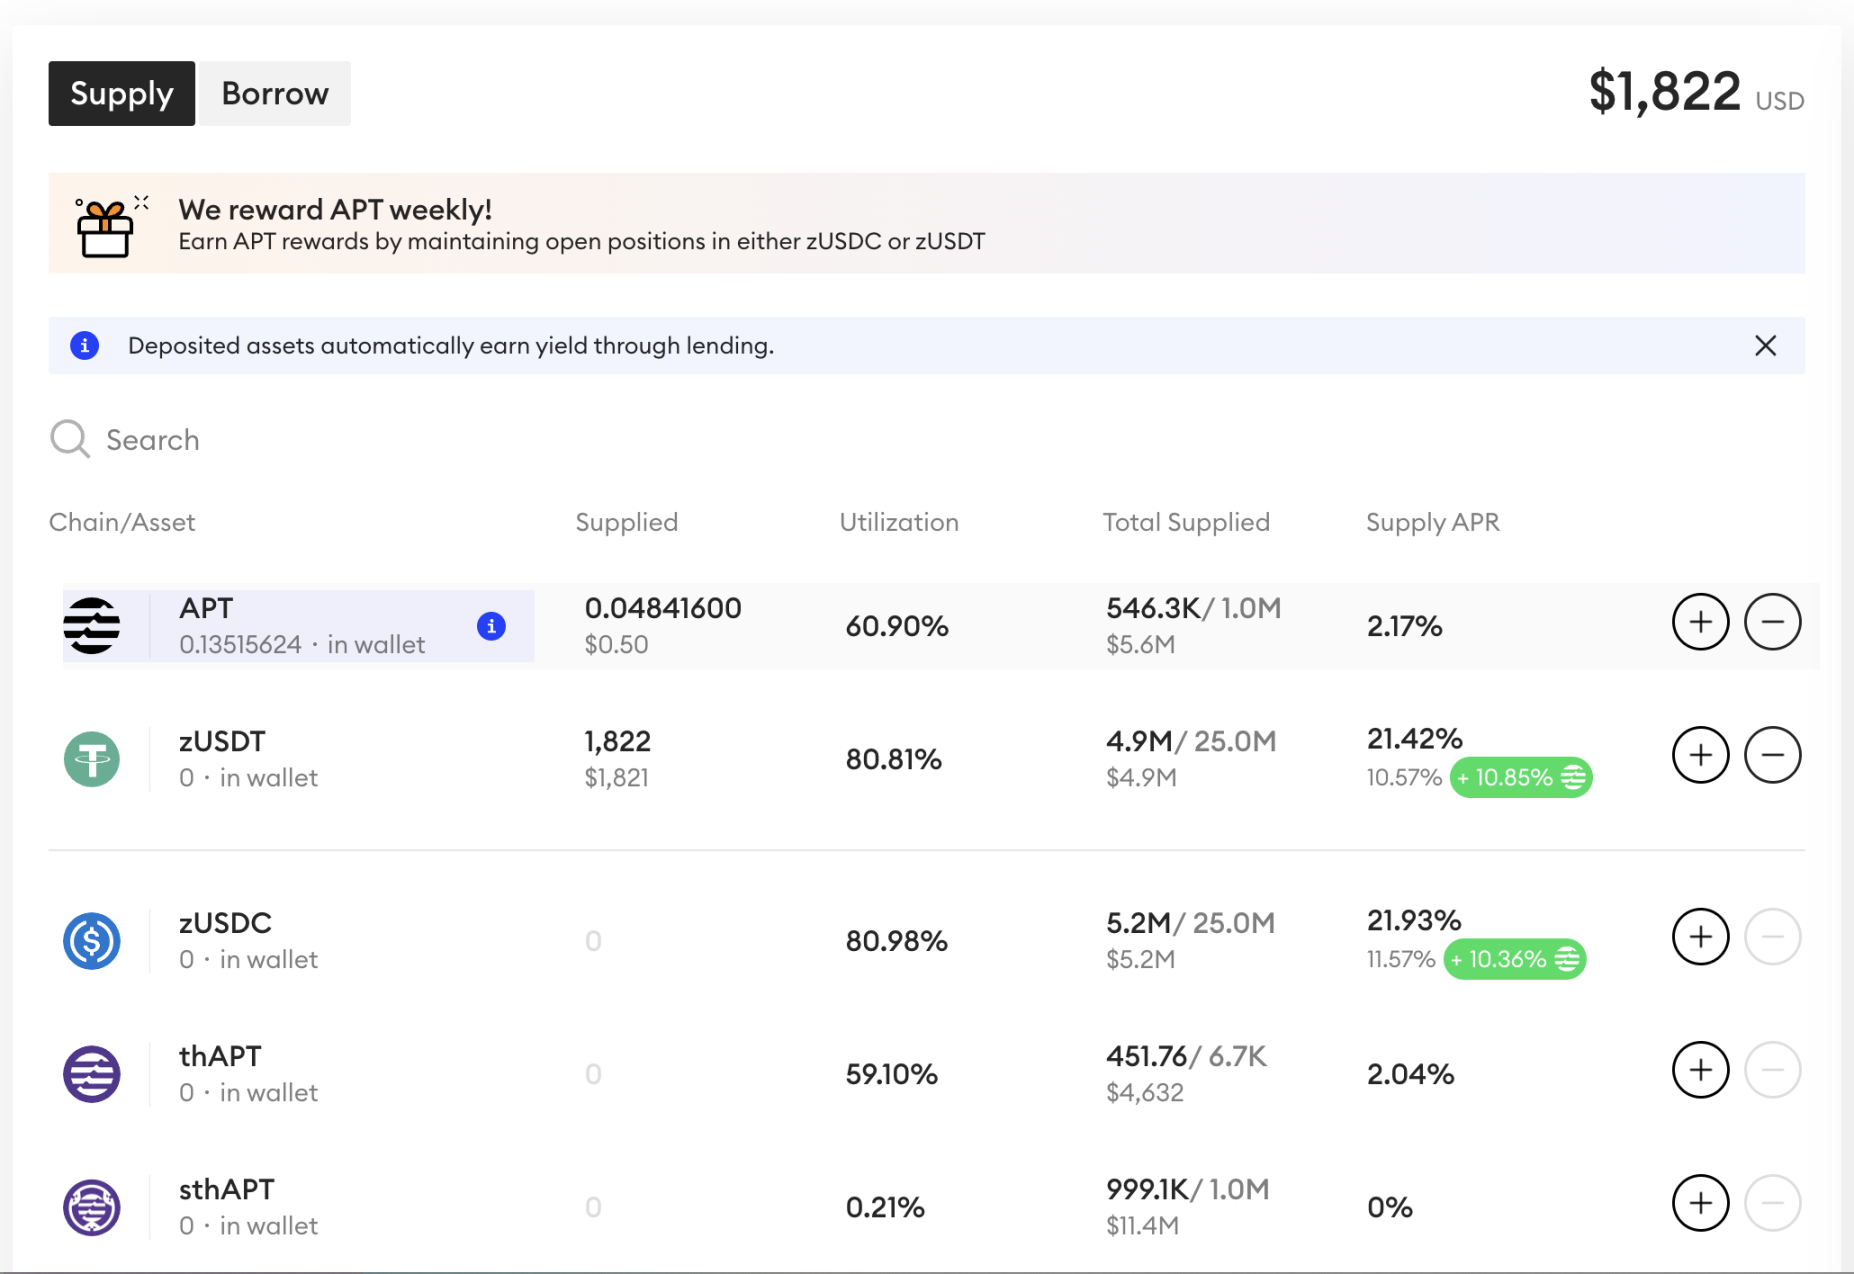Click the blue info icon in the notice
This screenshot has height=1274, width=1854.
(x=85, y=346)
